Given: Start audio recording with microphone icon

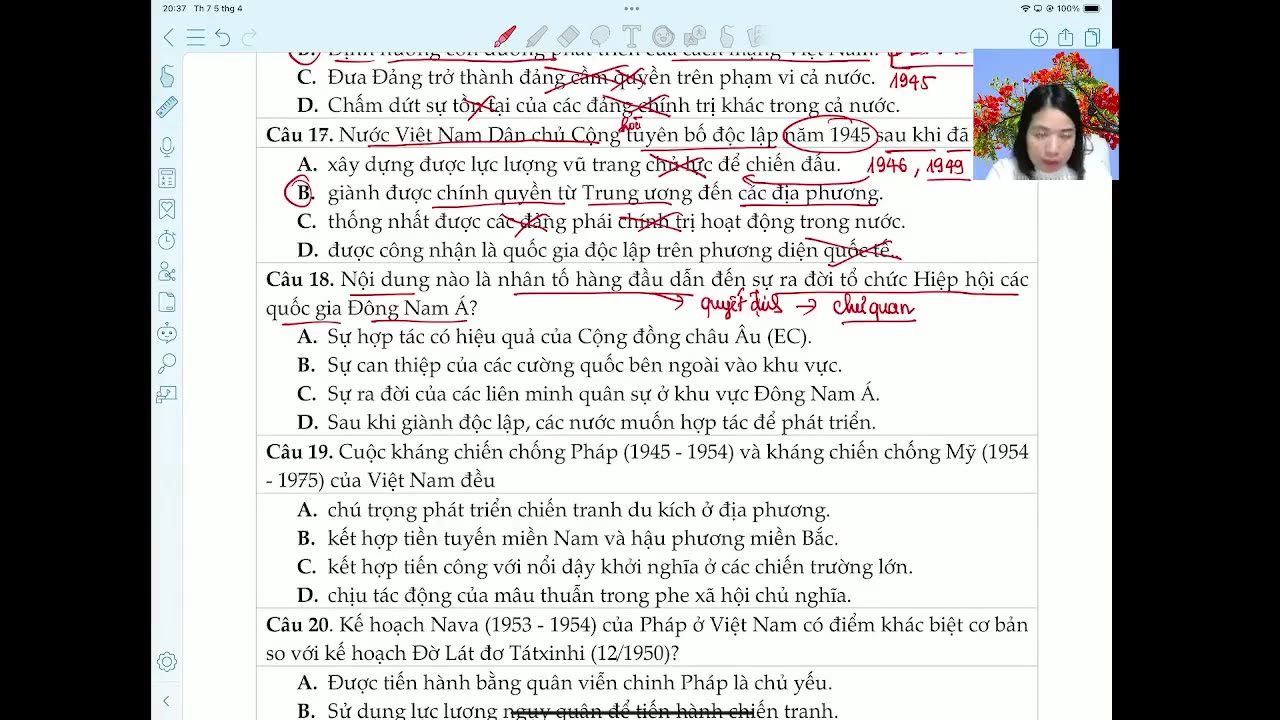Looking at the screenshot, I should click(x=167, y=147).
